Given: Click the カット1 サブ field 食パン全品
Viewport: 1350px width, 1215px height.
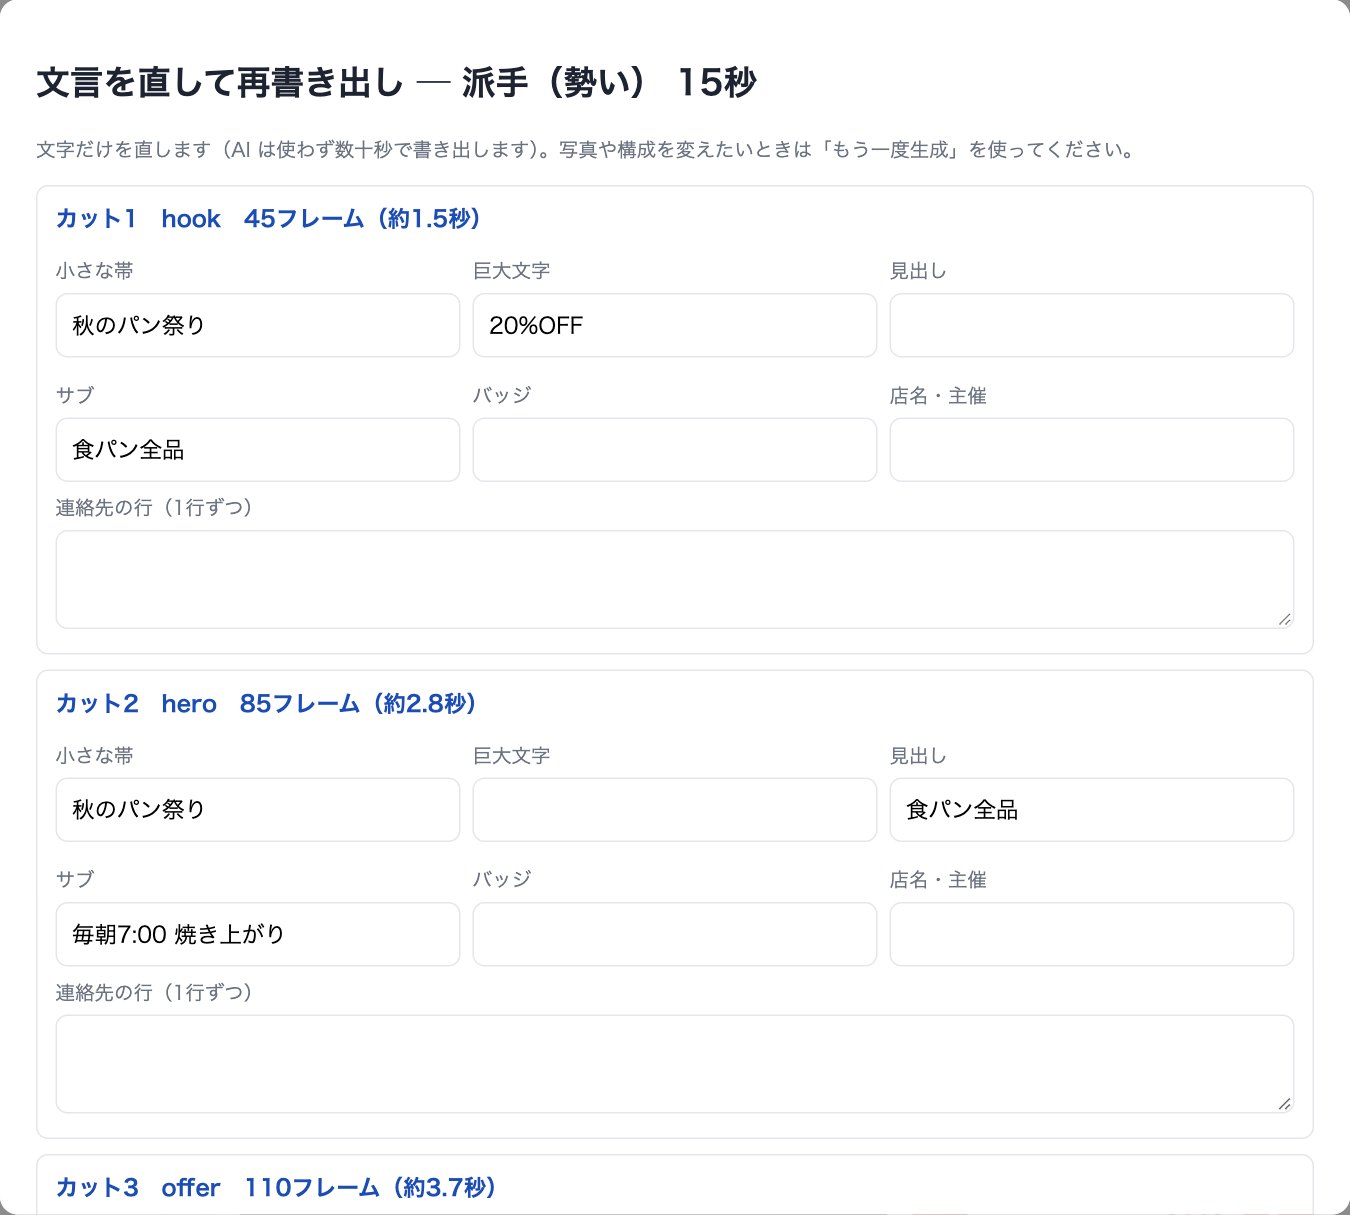Looking at the screenshot, I should coord(258,450).
